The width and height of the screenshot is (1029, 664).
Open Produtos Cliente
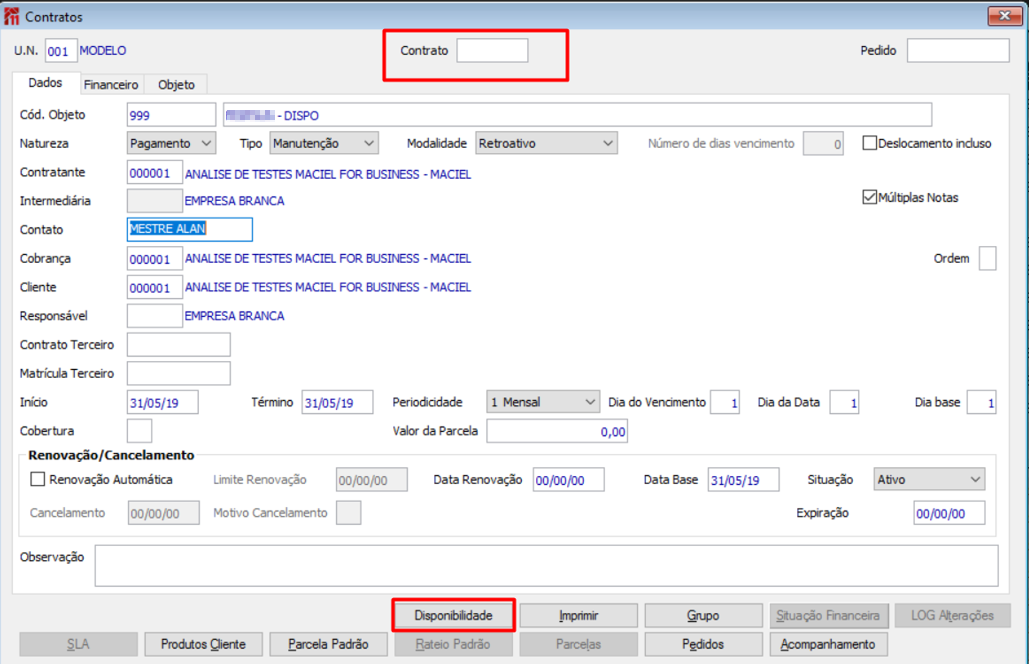point(203,644)
